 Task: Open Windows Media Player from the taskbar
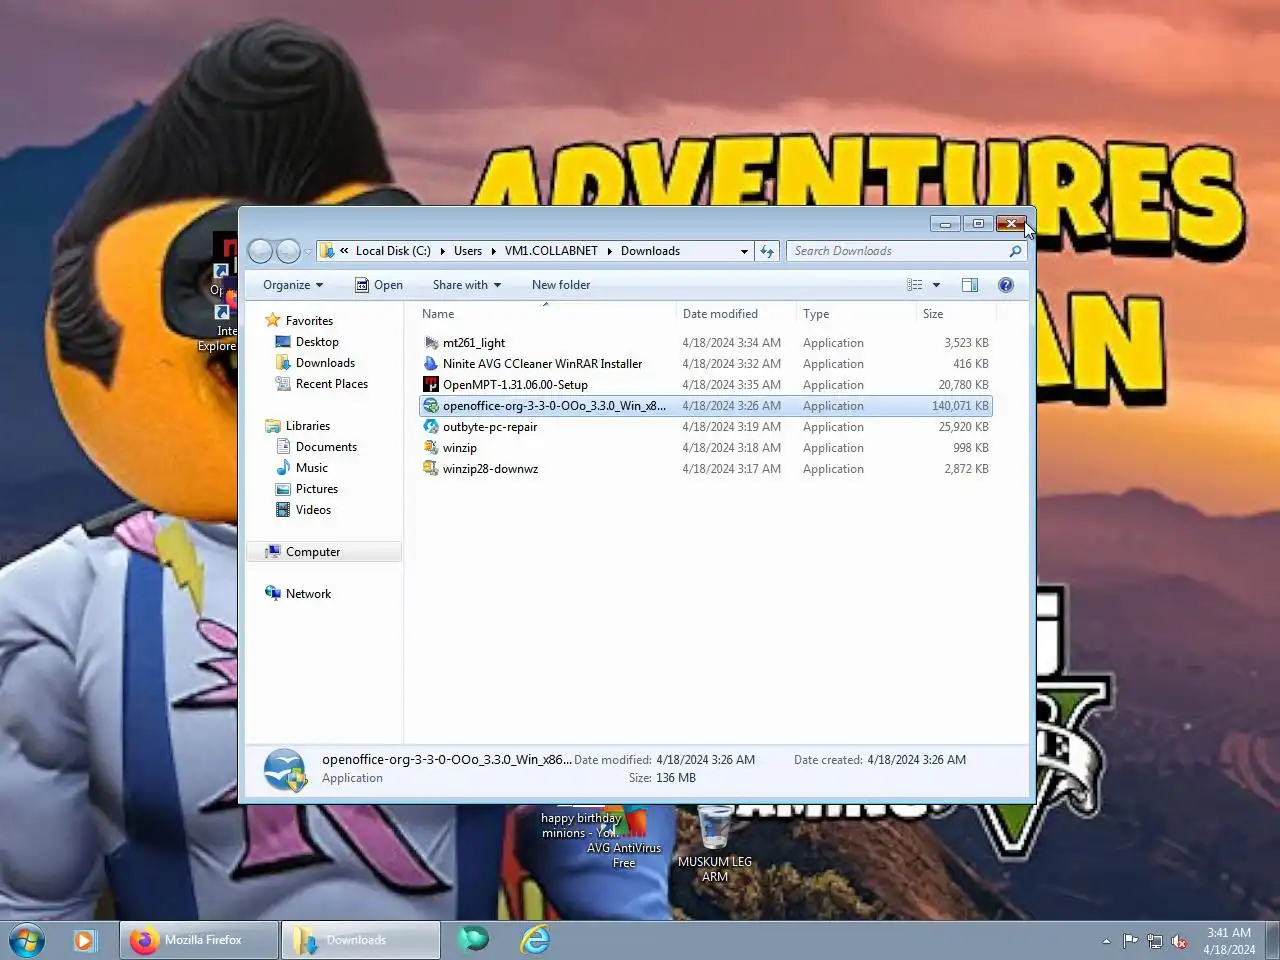pyautogui.click(x=85, y=941)
